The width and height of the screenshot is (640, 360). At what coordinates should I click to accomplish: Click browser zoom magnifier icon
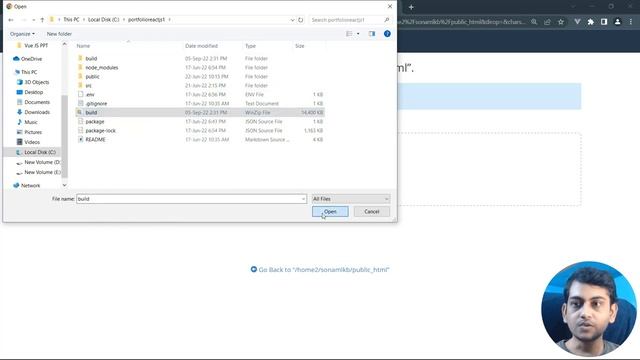534,22
